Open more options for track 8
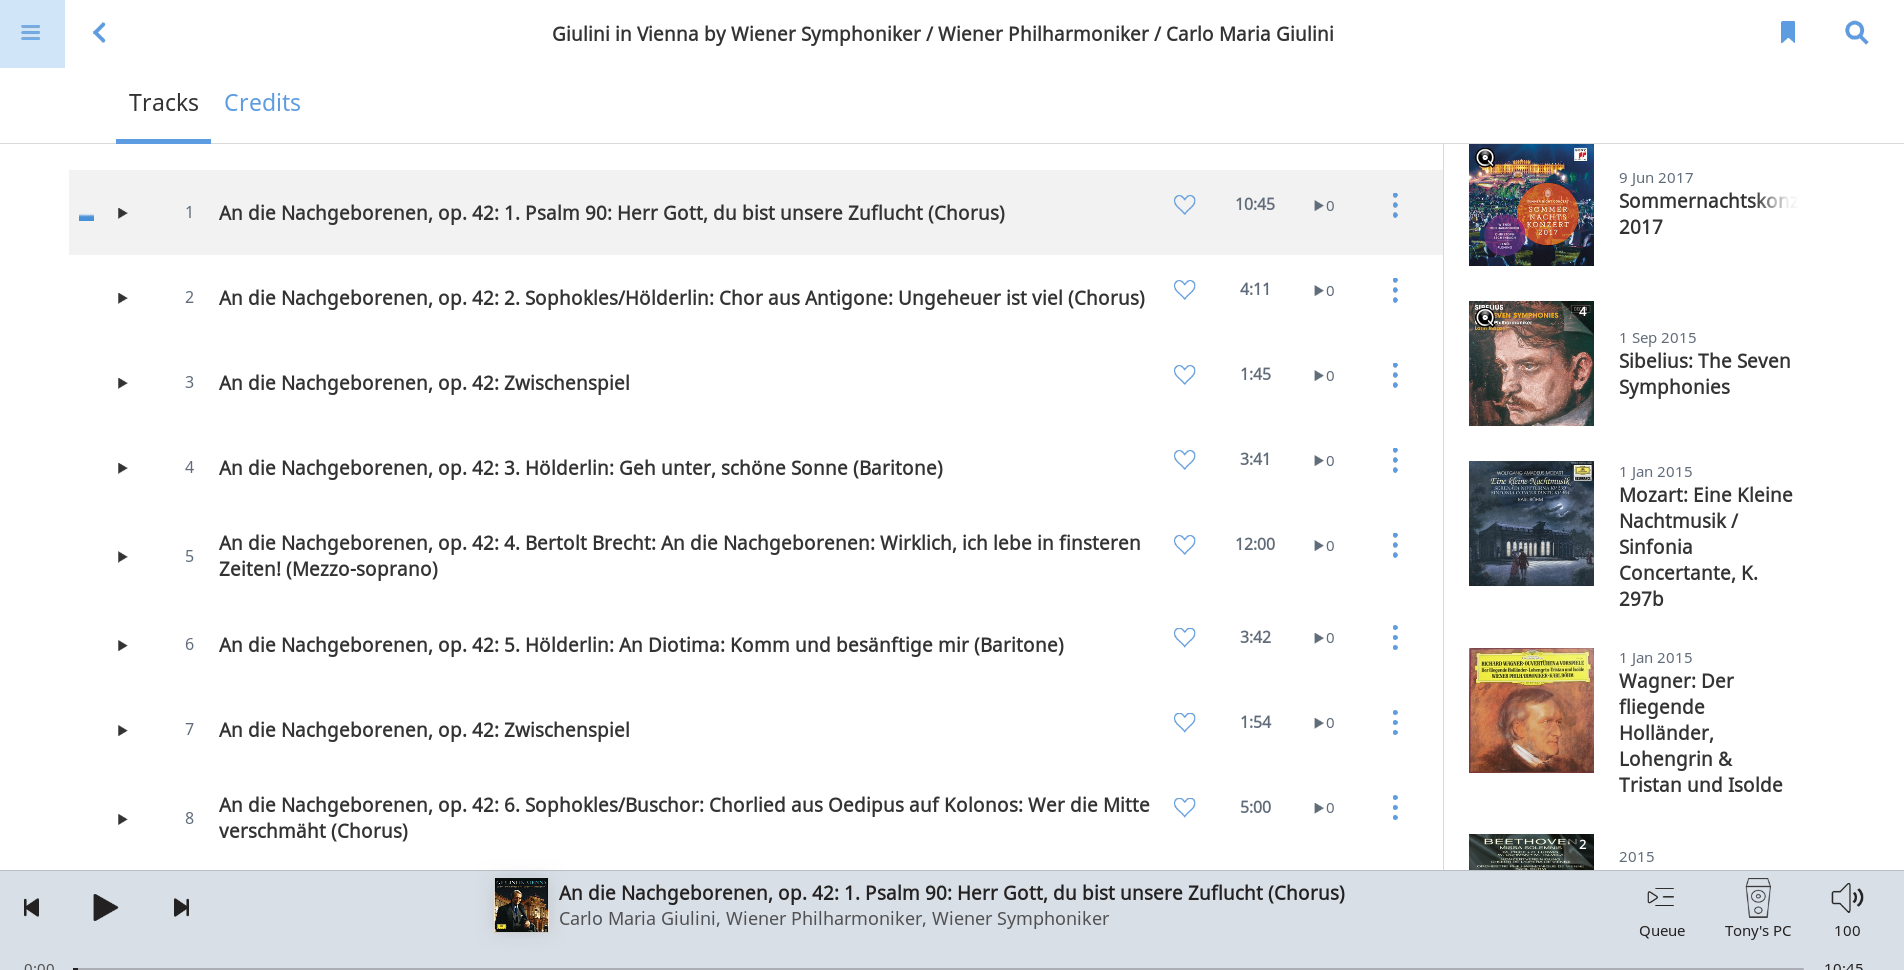This screenshot has width=1904, height=970. tap(1395, 808)
